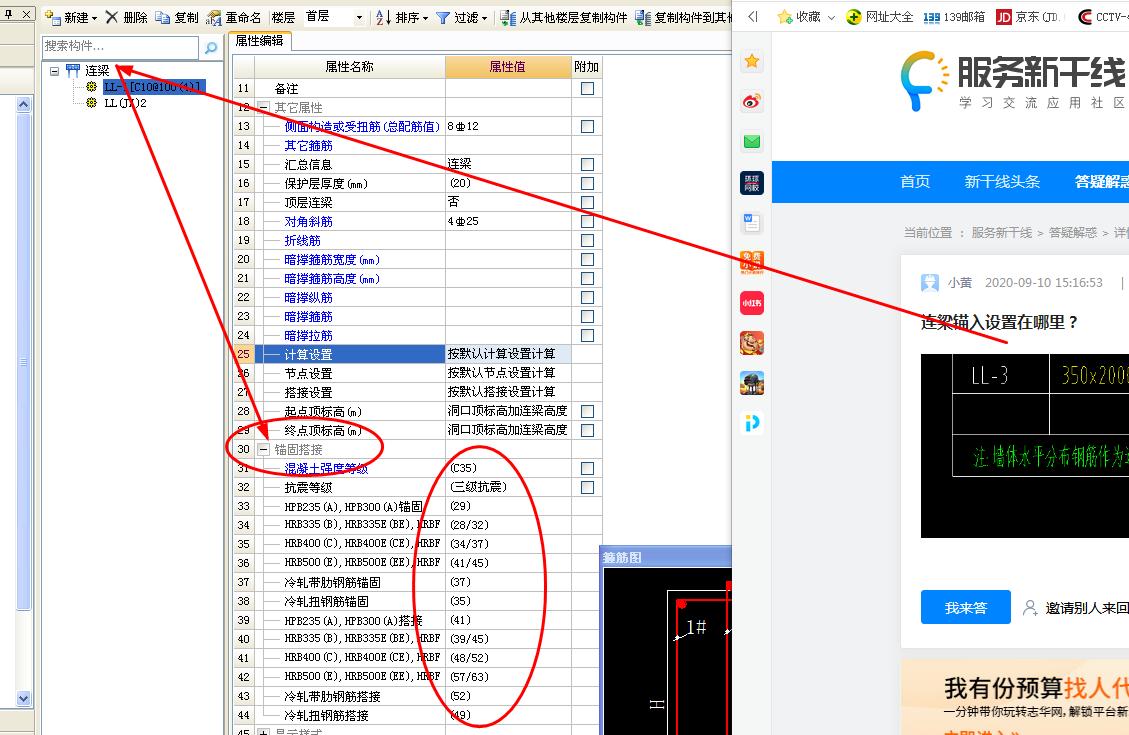The height and width of the screenshot is (735, 1129).
Task: Click the 新建 (New) toolbar button
Action: (x=71, y=17)
